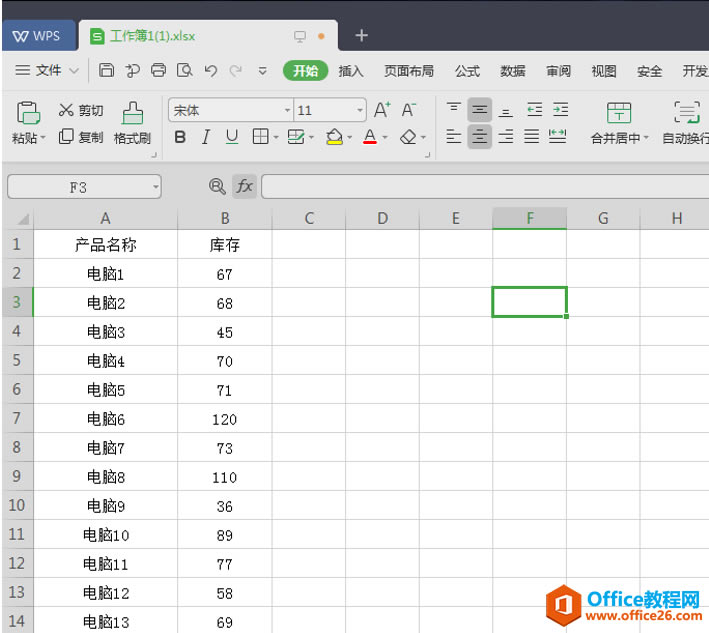Open the 审阅 ribbon tab
709x633 pixels.
558,71
